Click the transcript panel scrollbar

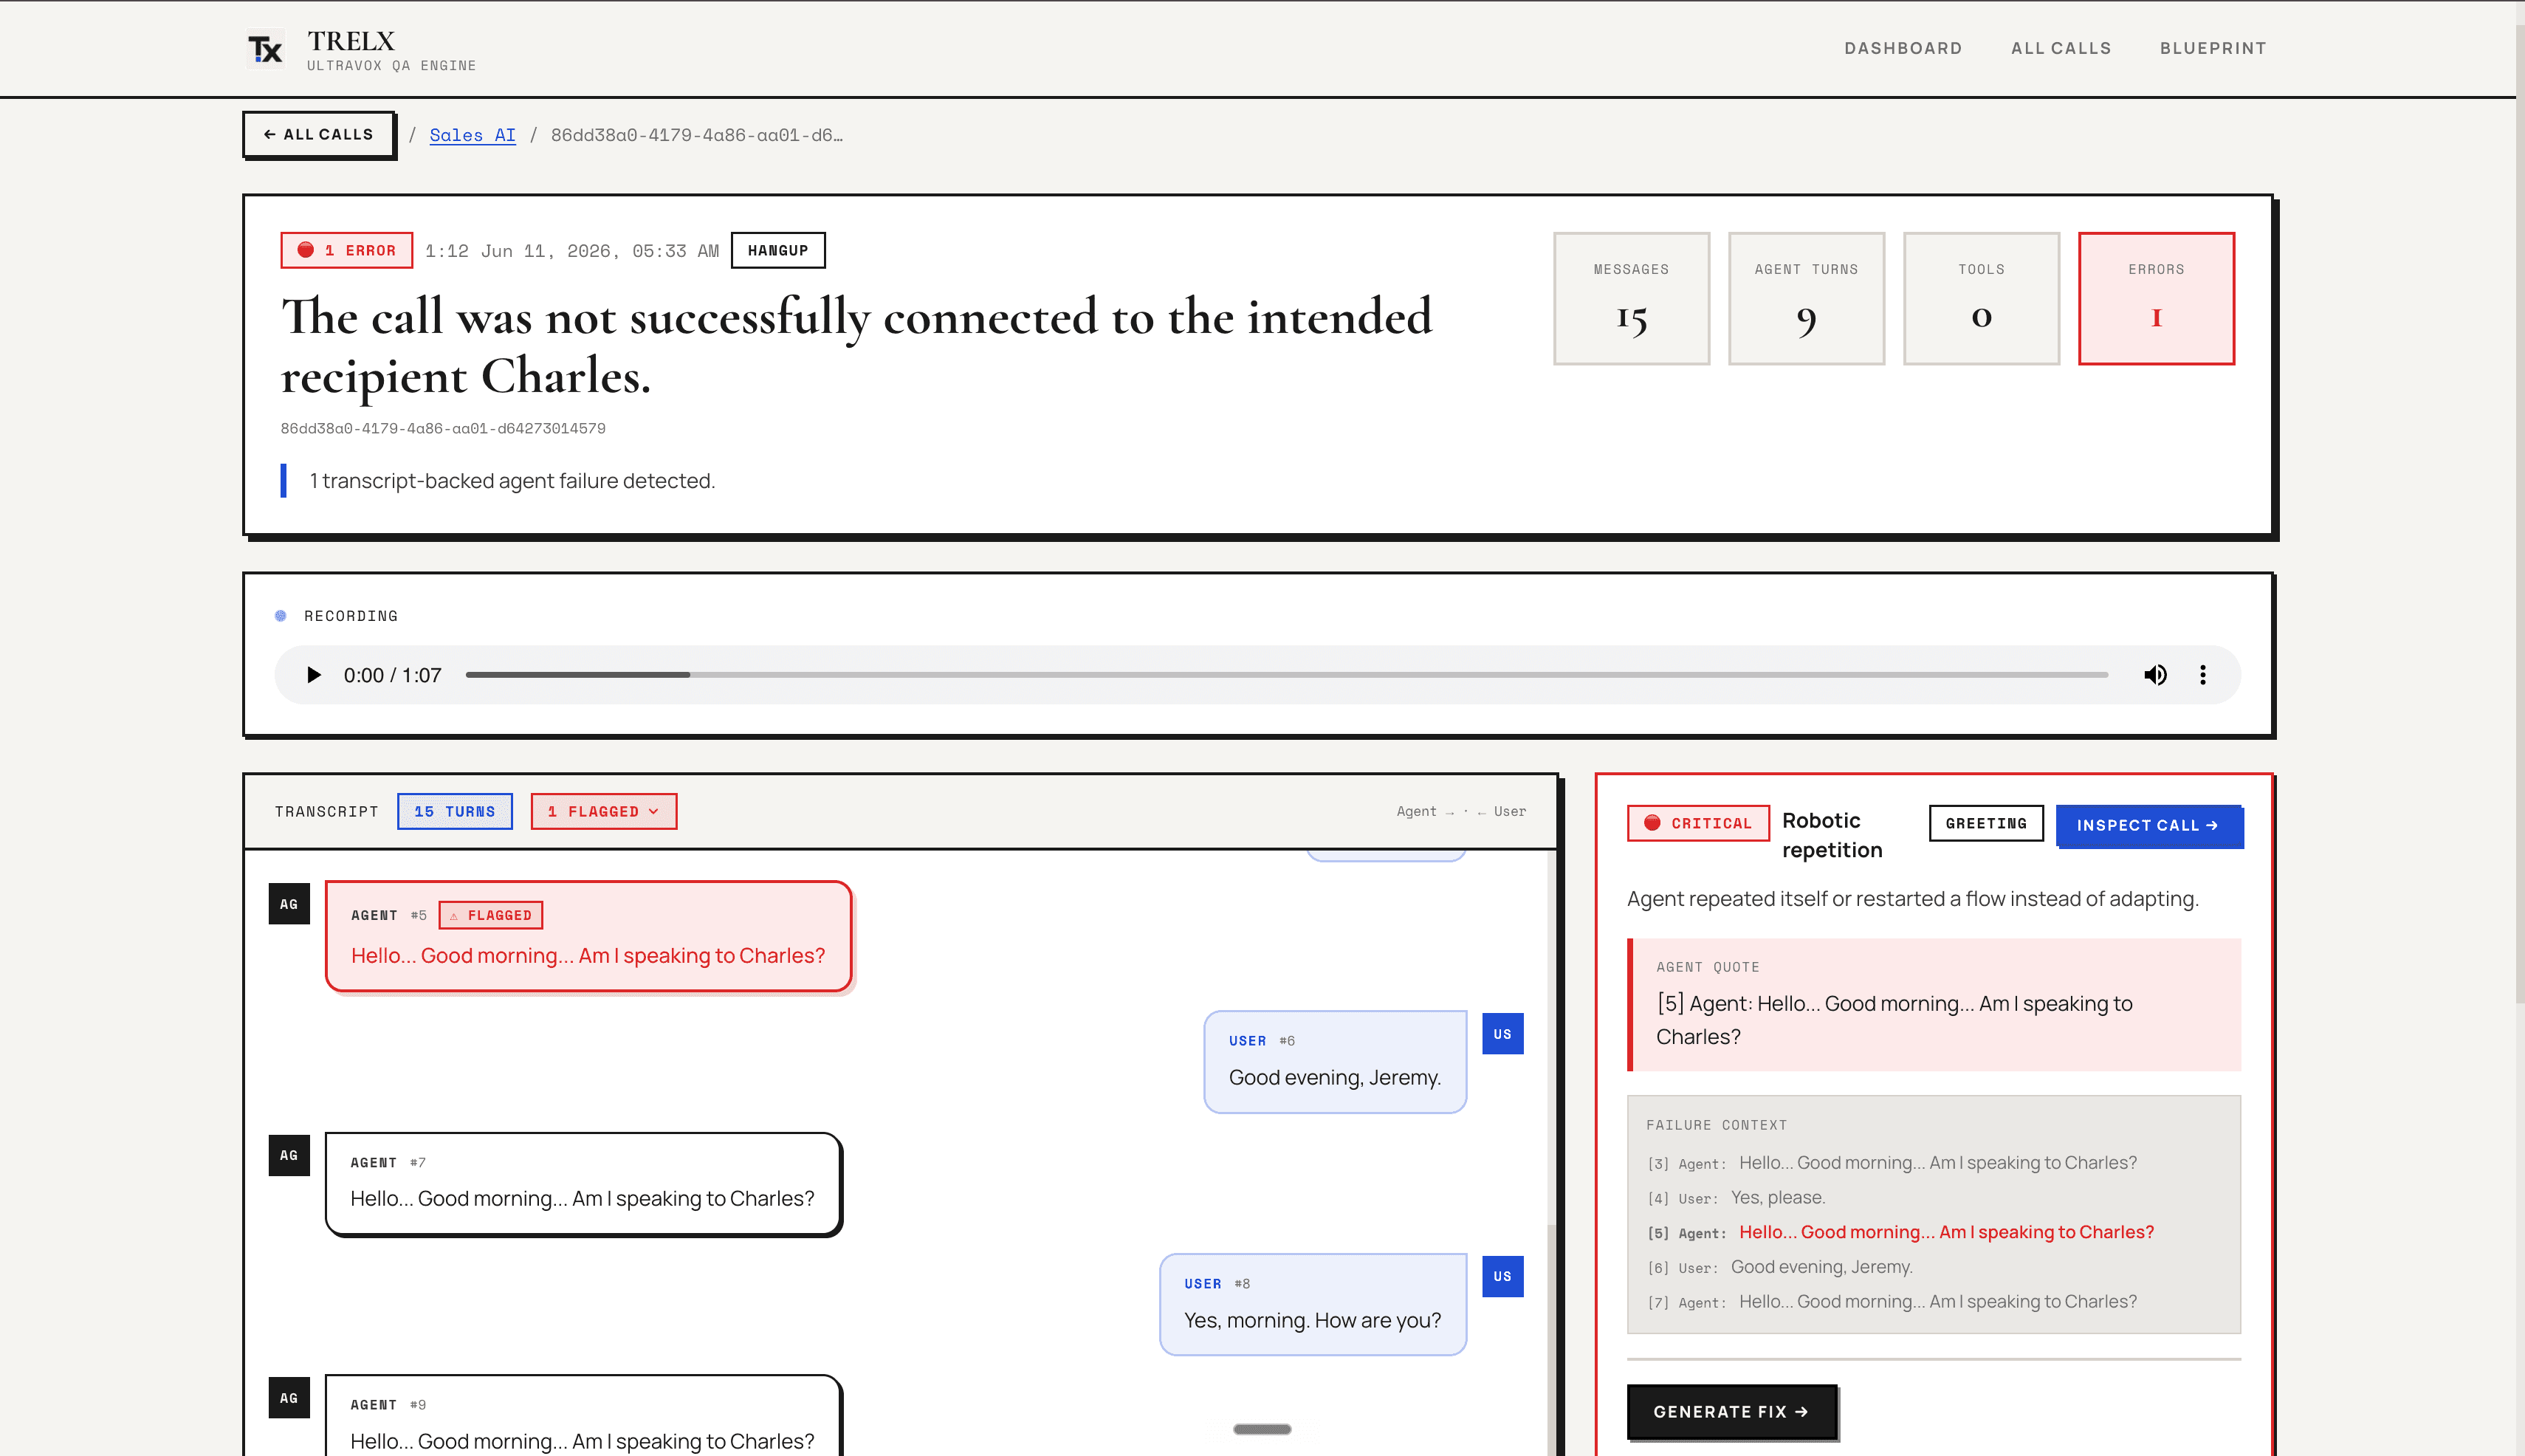click(x=1552, y=1340)
